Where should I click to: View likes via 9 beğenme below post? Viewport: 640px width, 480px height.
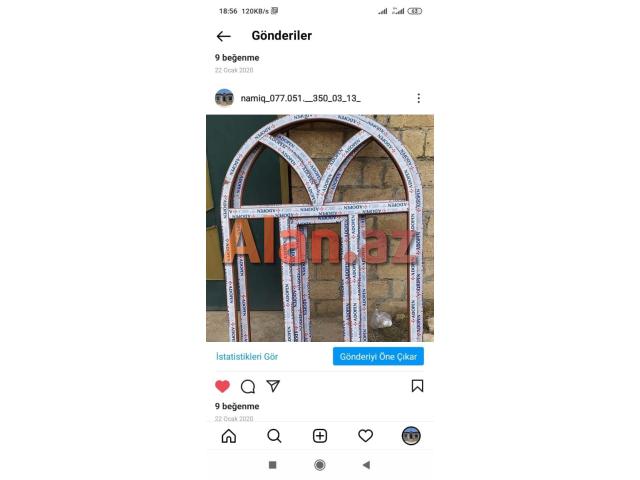pyautogui.click(x=237, y=407)
